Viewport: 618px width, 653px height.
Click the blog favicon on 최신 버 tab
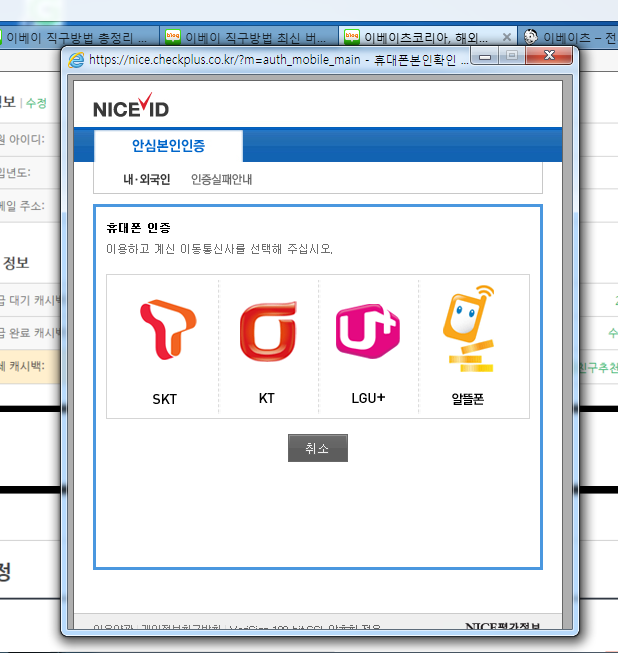pos(173,37)
